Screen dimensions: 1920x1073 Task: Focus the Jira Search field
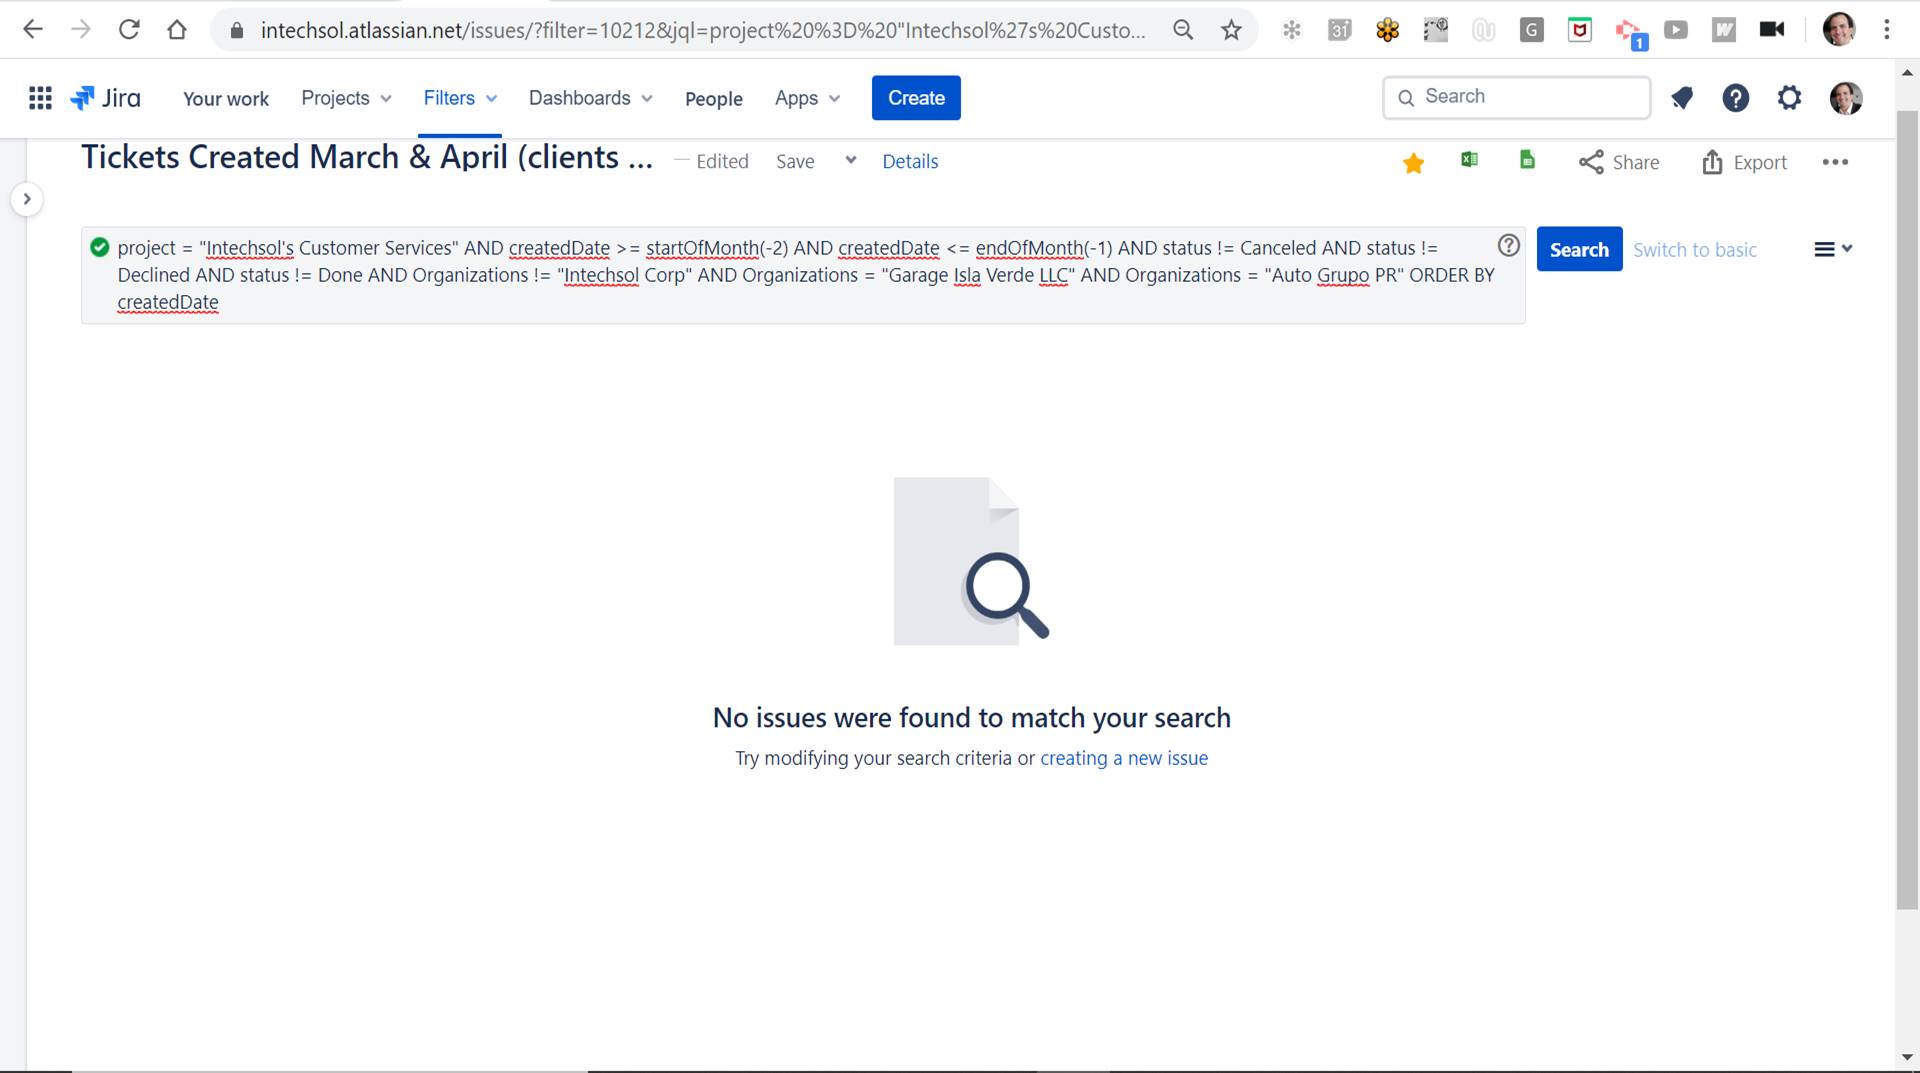click(x=1516, y=97)
